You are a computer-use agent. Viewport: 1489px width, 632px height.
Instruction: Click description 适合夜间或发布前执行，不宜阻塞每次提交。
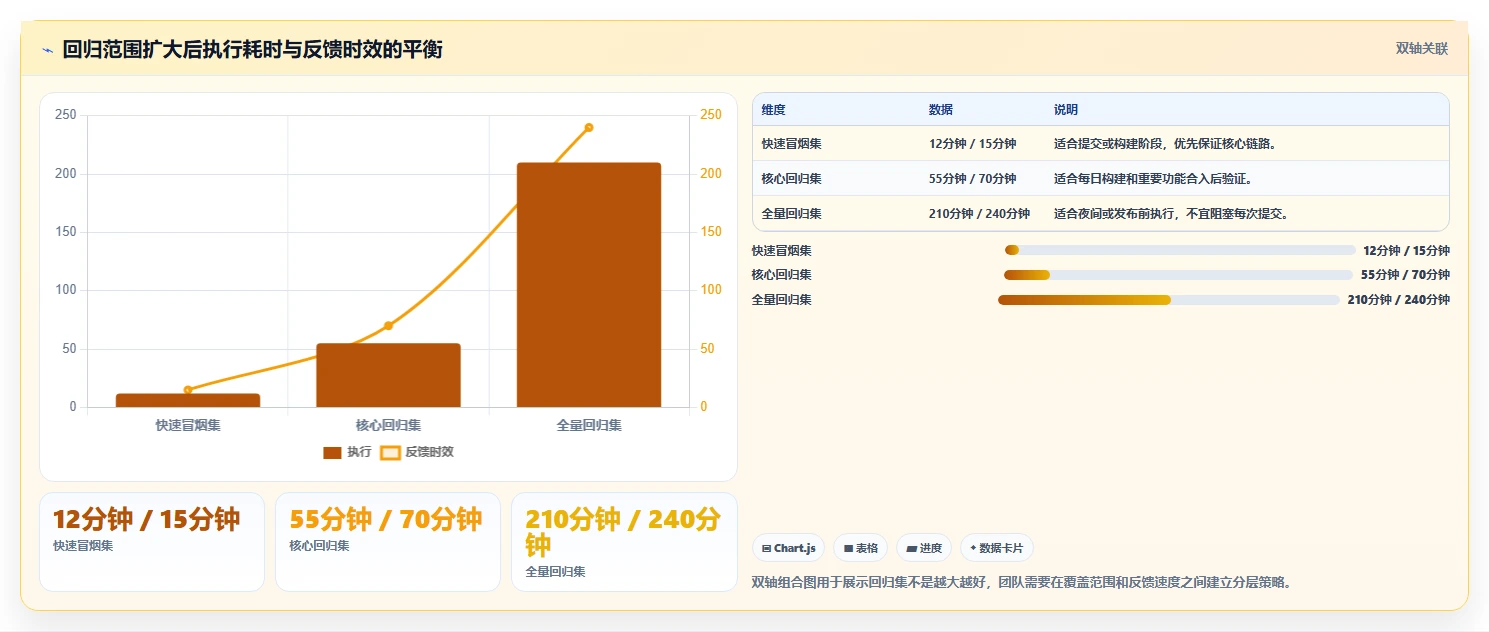(1172, 214)
